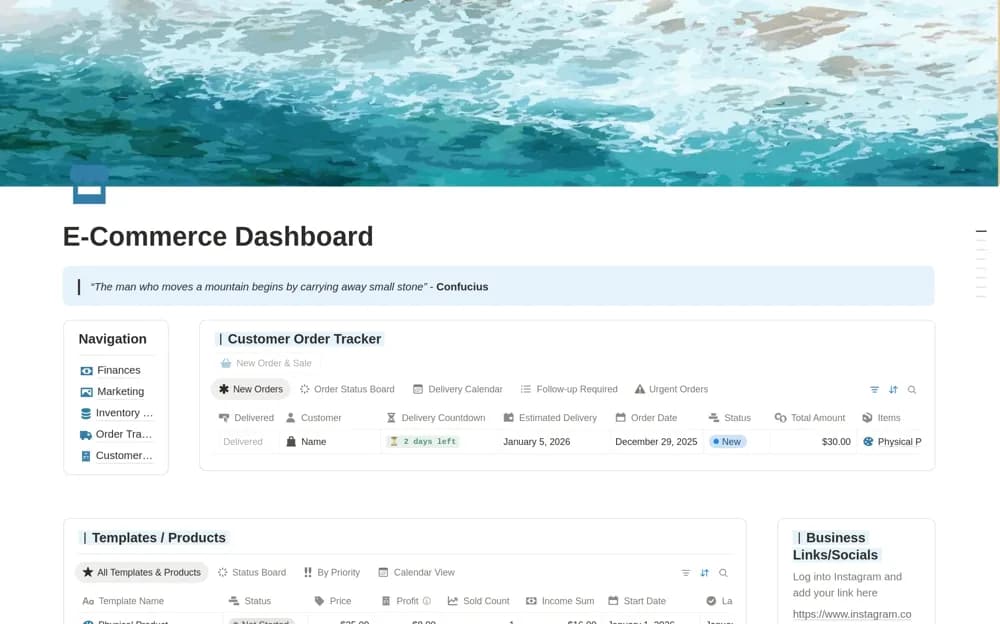This screenshot has width=1000, height=624.
Task: Switch to Order Status Board tab
Action: (348, 389)
